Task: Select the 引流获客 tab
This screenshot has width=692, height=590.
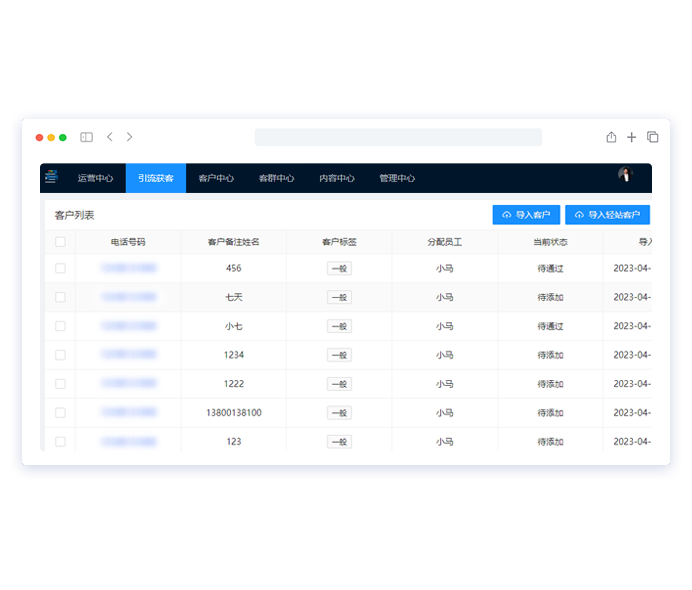Action: pos(156,178)
